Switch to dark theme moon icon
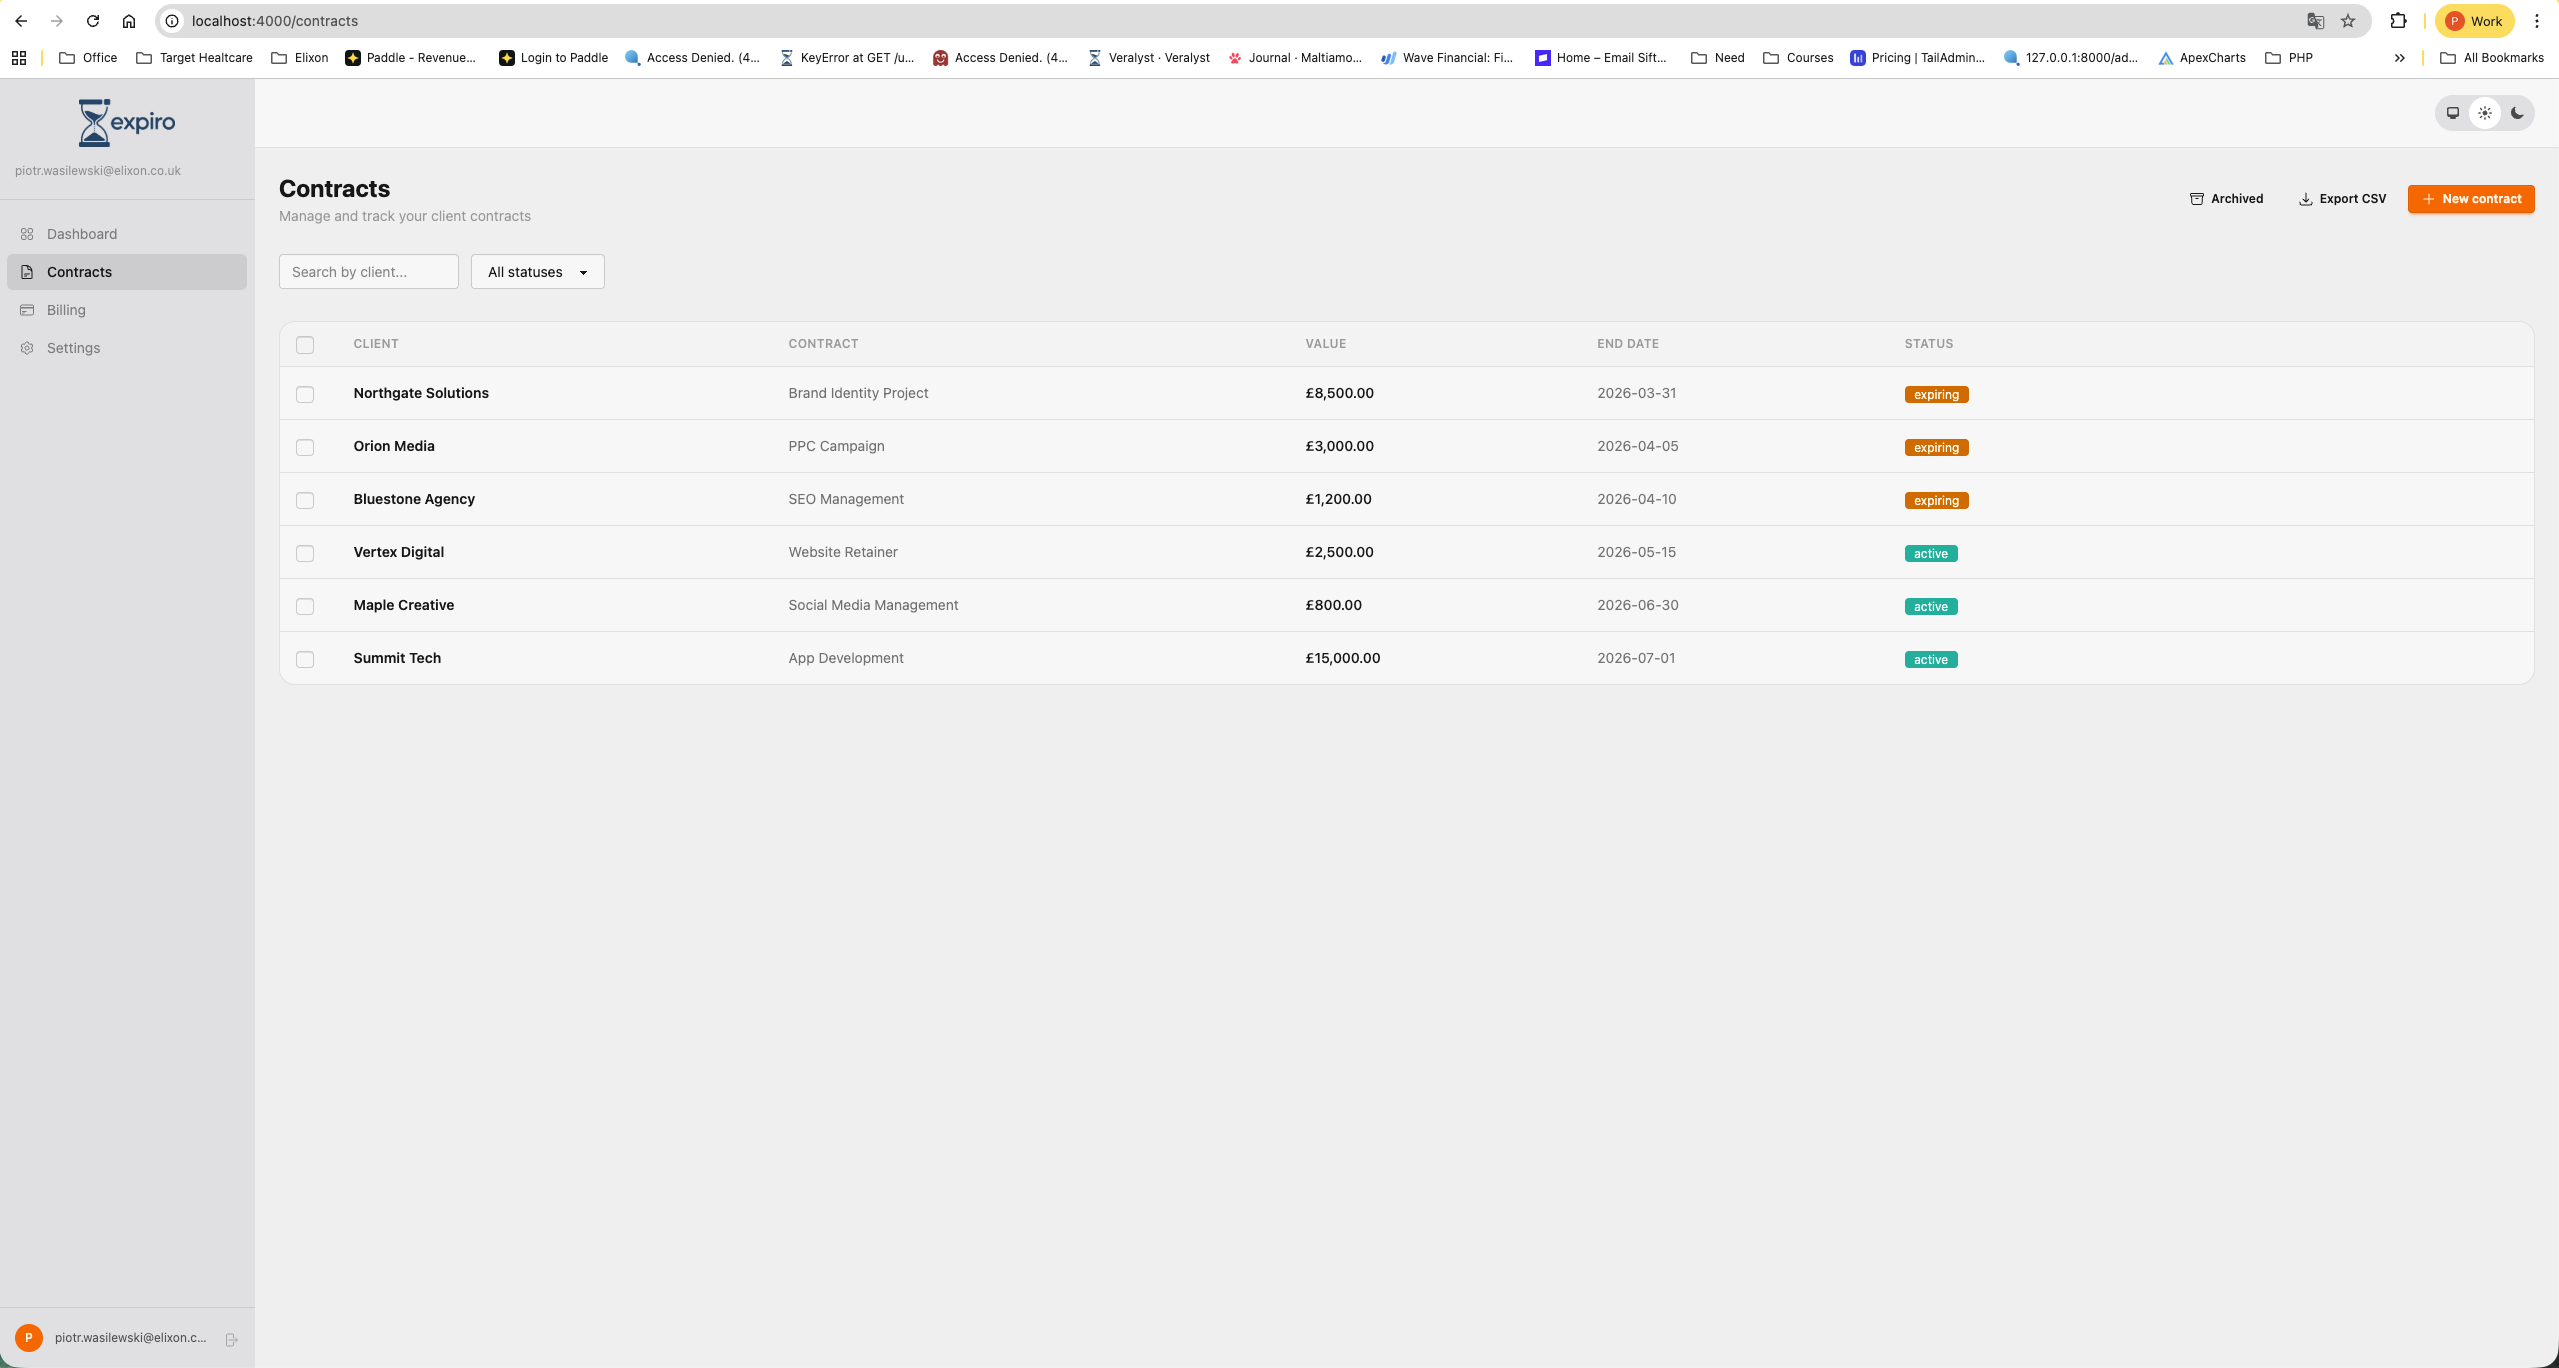Screen dimensions: 2559x1368 2517,113
